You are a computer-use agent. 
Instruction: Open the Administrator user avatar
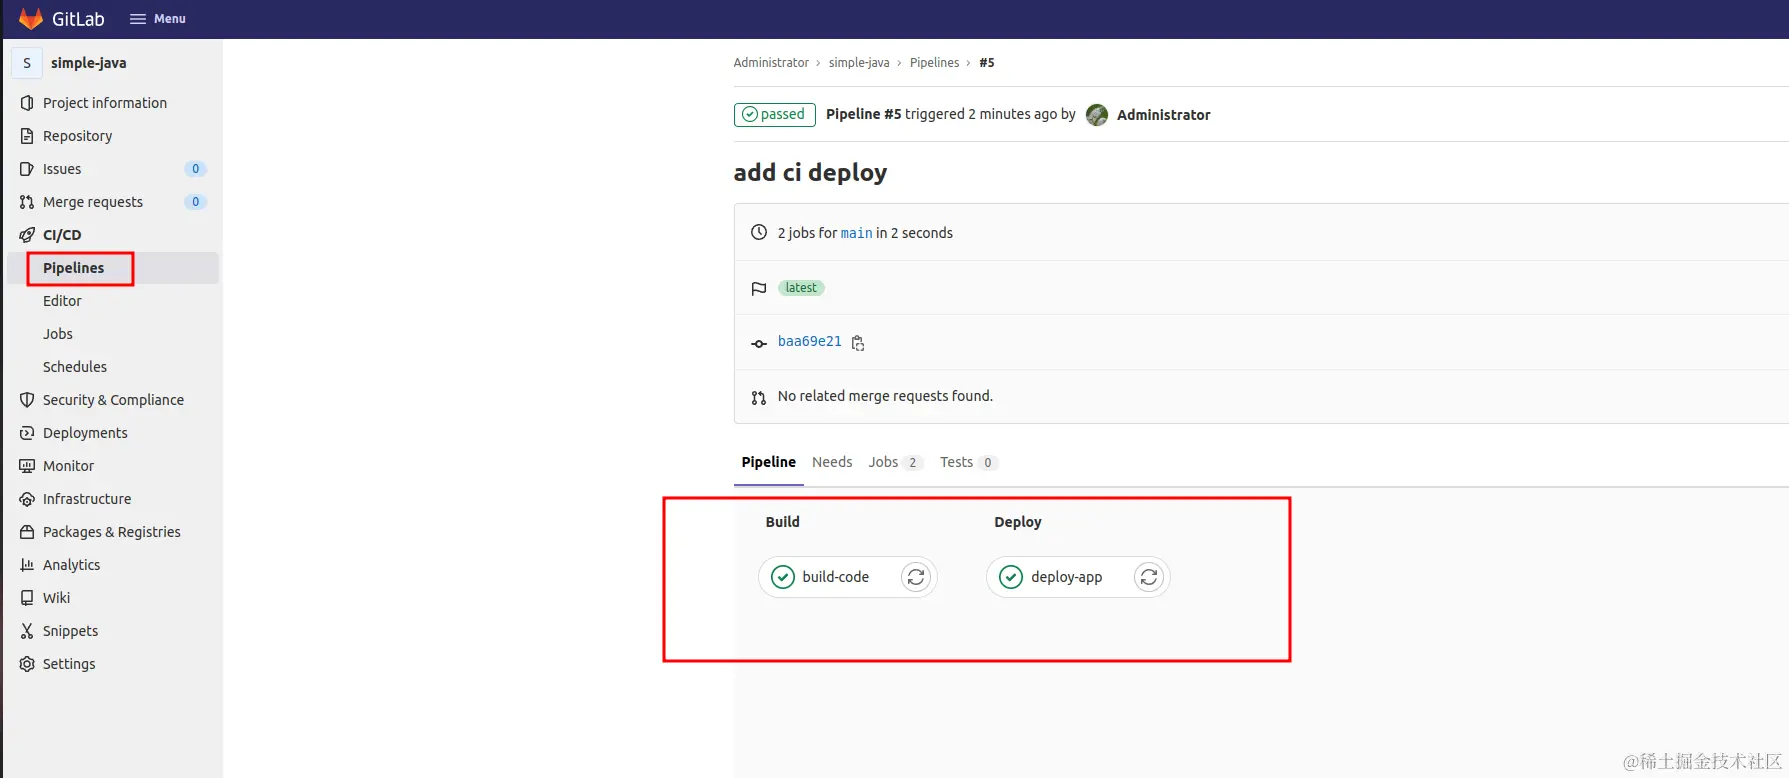tap(1097, 115)
